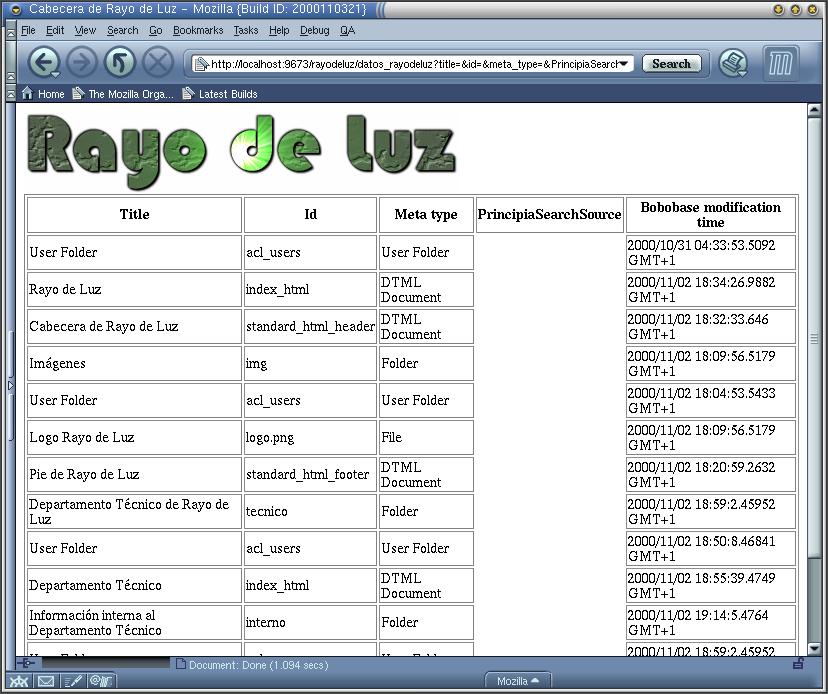Click the page proxy icon in URL bar
828x694 pixels.
201,64
